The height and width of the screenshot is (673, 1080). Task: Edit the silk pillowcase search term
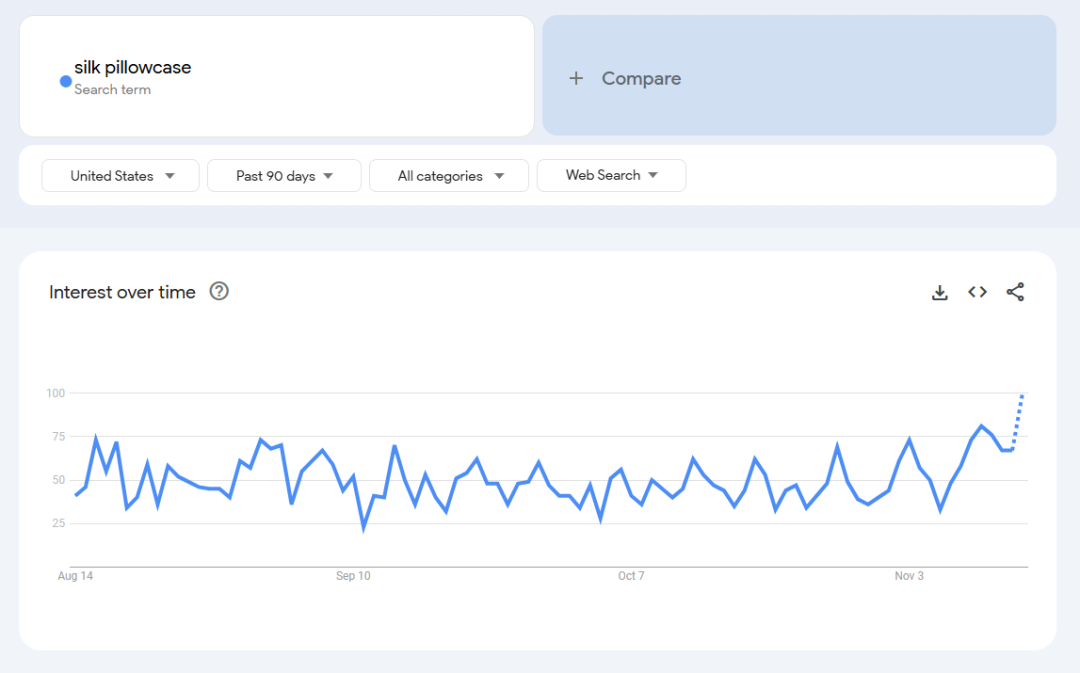(x=133, y=68)
